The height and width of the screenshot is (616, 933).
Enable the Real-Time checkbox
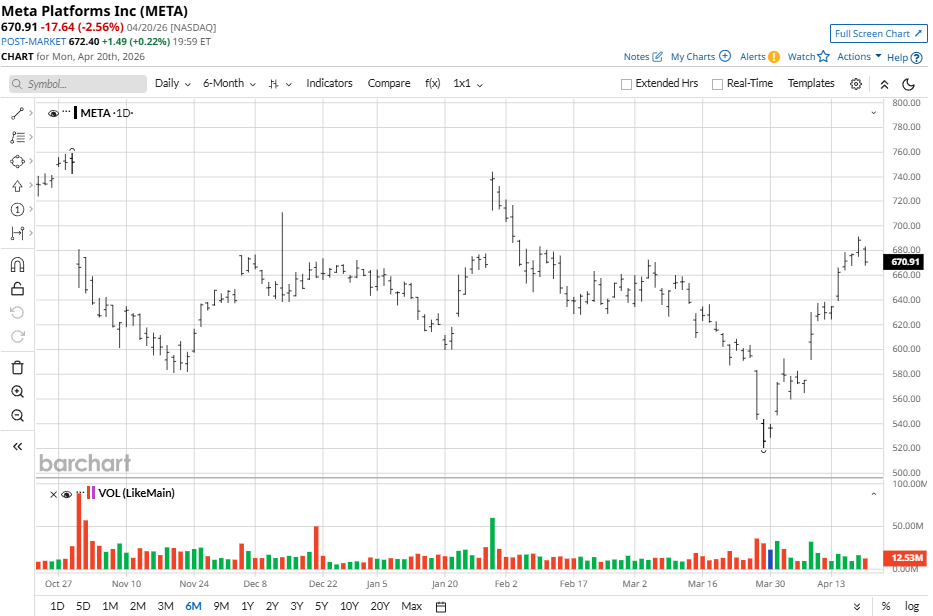pyautogui.click(x=718, y=84)
